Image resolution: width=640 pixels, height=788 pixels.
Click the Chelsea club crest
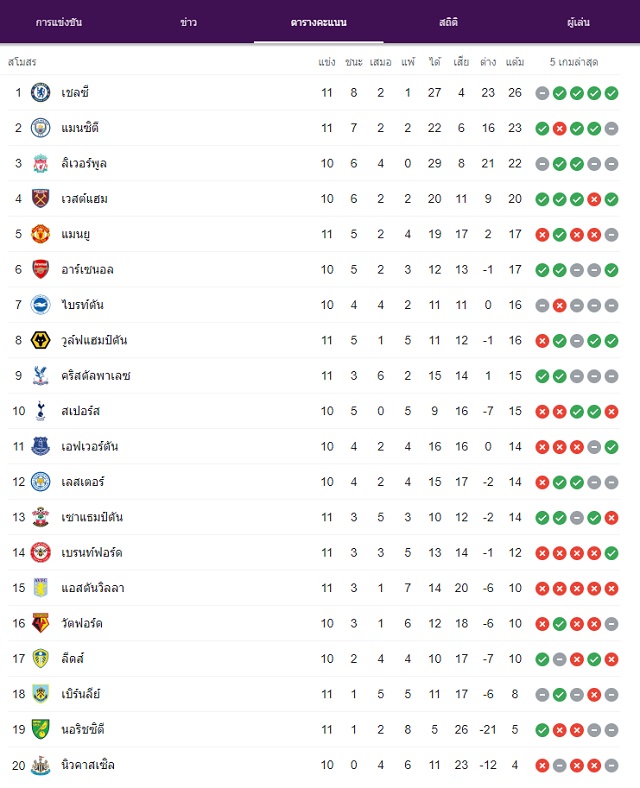click(x=40, y=92)
